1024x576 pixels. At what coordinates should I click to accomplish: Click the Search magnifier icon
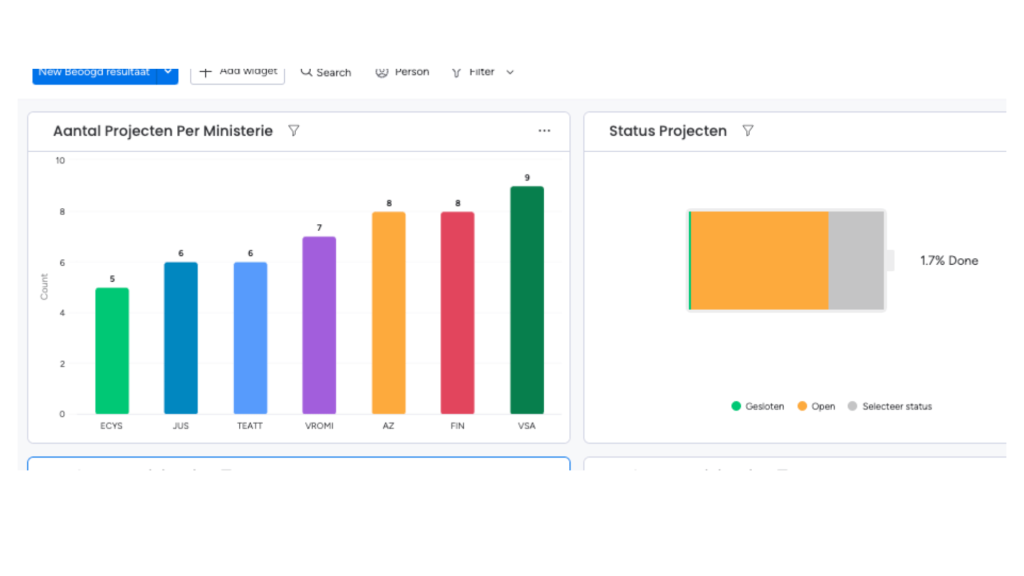[x=306, y=72]
